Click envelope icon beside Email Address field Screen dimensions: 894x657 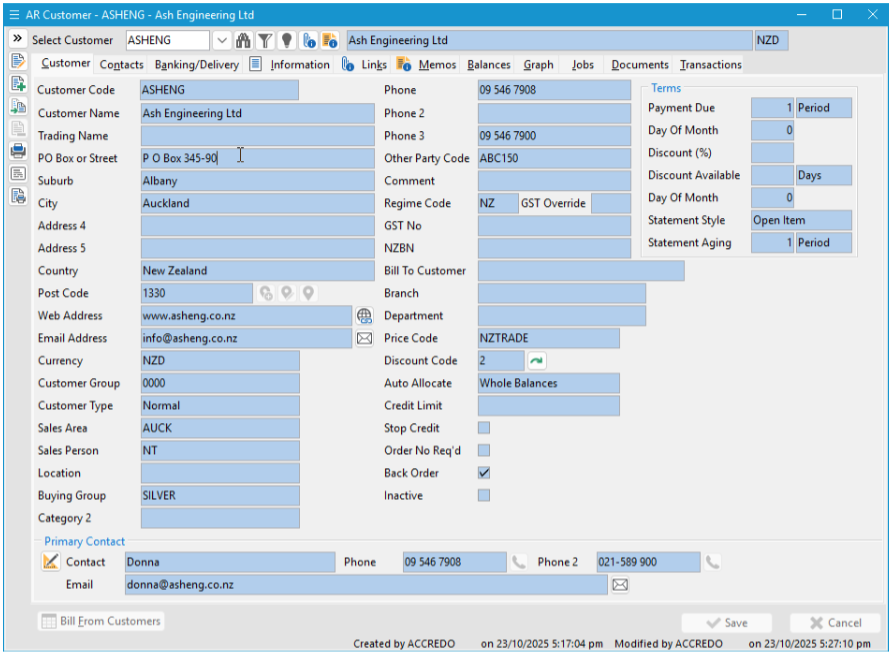[x=364, y=338]
